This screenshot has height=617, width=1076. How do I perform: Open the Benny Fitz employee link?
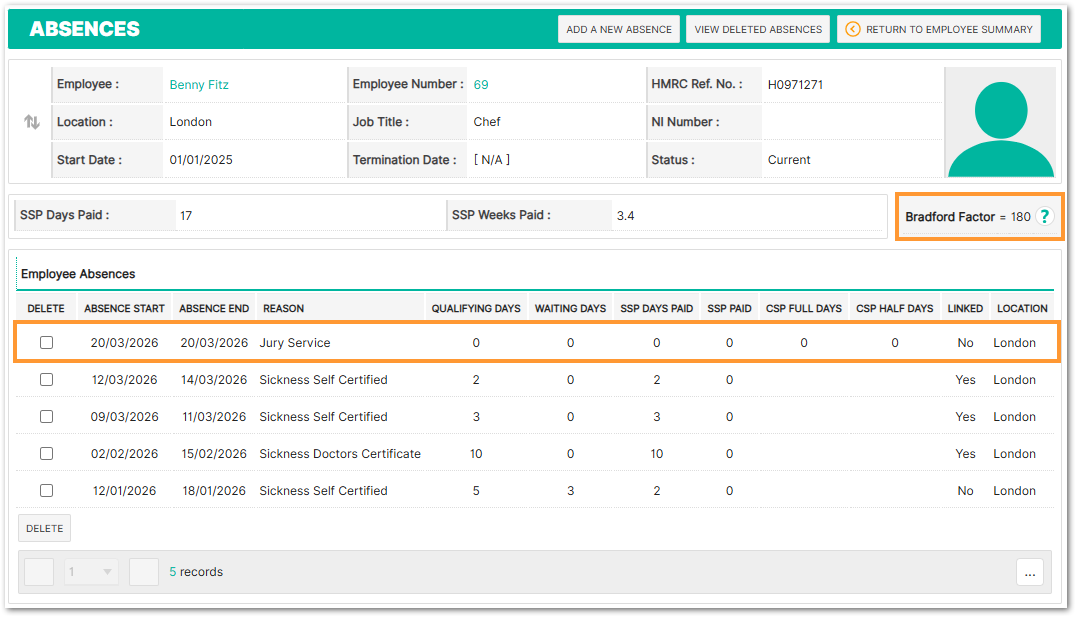pos(199,85)
